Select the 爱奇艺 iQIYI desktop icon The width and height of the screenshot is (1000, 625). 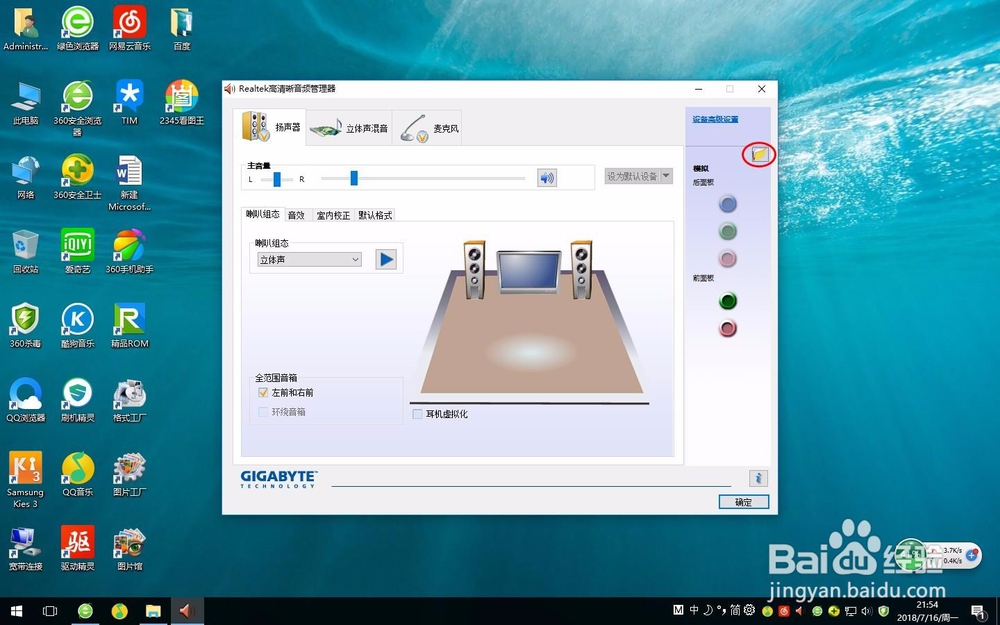coord(78,251)
